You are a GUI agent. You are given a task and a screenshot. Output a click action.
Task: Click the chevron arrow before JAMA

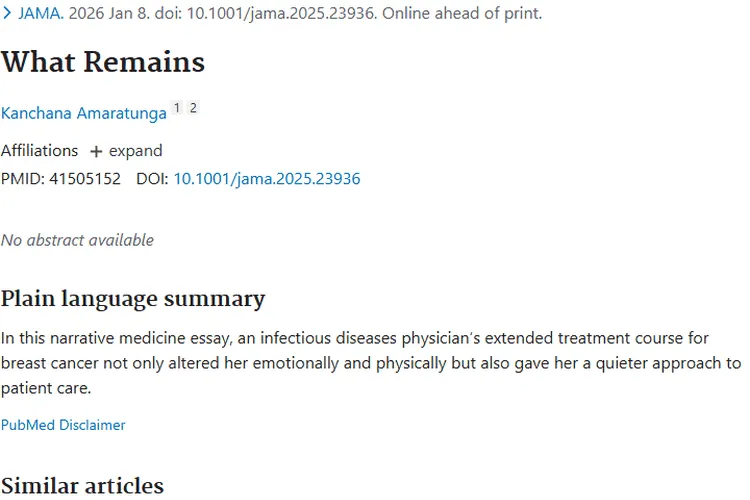7,14
